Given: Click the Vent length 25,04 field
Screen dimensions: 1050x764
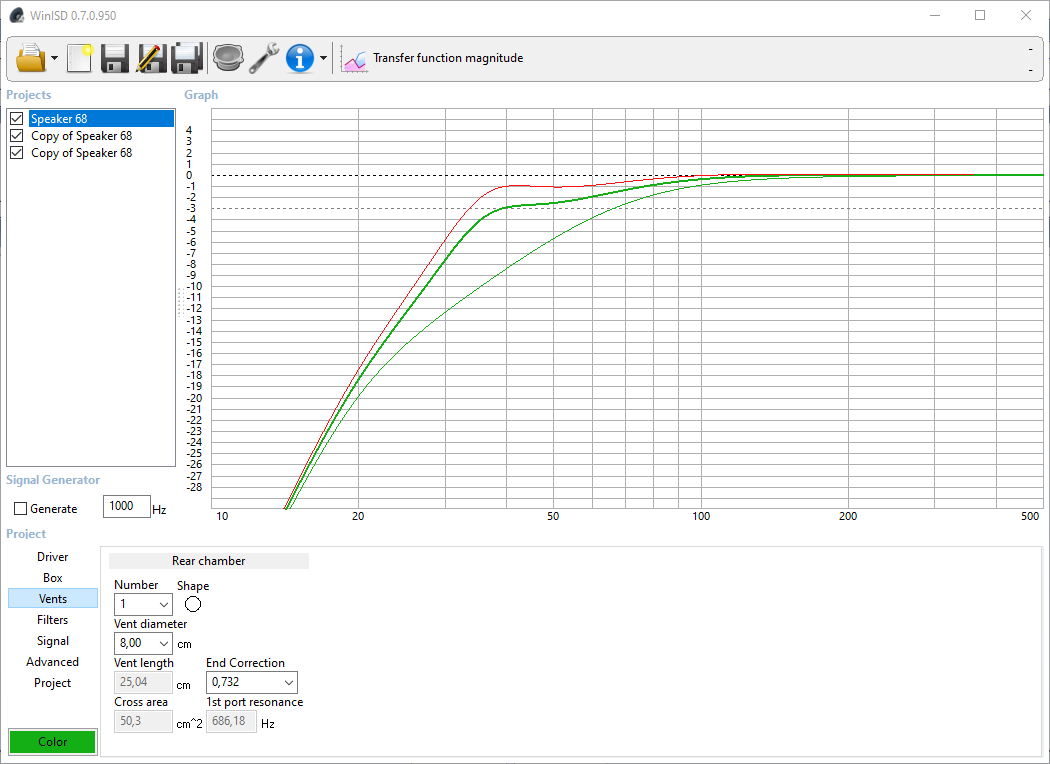Looking at the screenshot, I should point(143,682).
